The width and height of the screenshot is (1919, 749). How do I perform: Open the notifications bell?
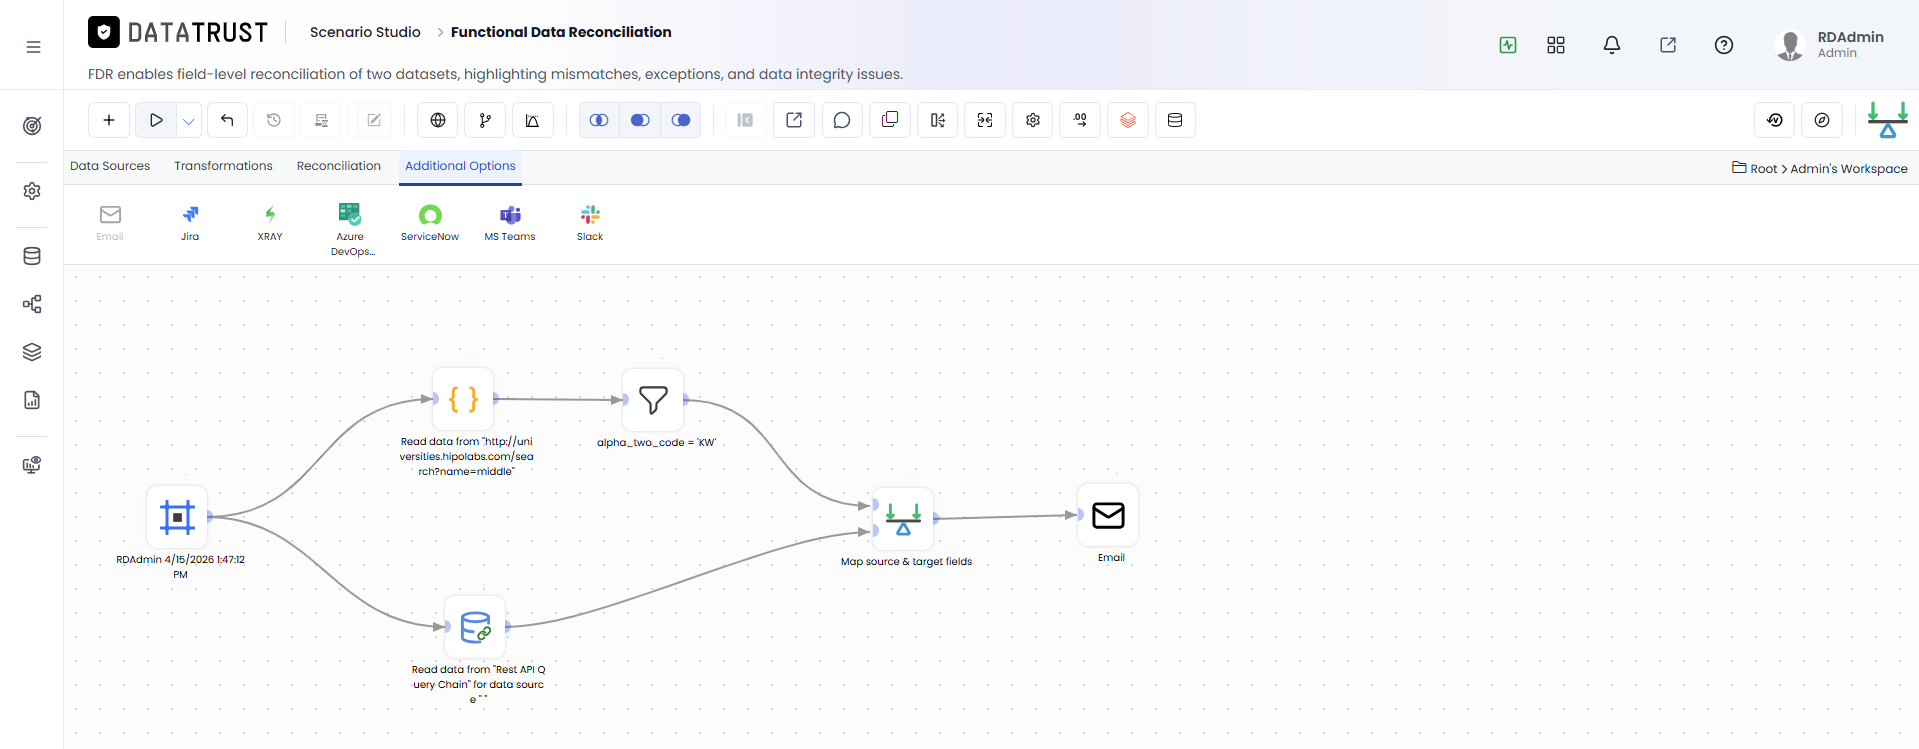click(x=1612, y=45)
